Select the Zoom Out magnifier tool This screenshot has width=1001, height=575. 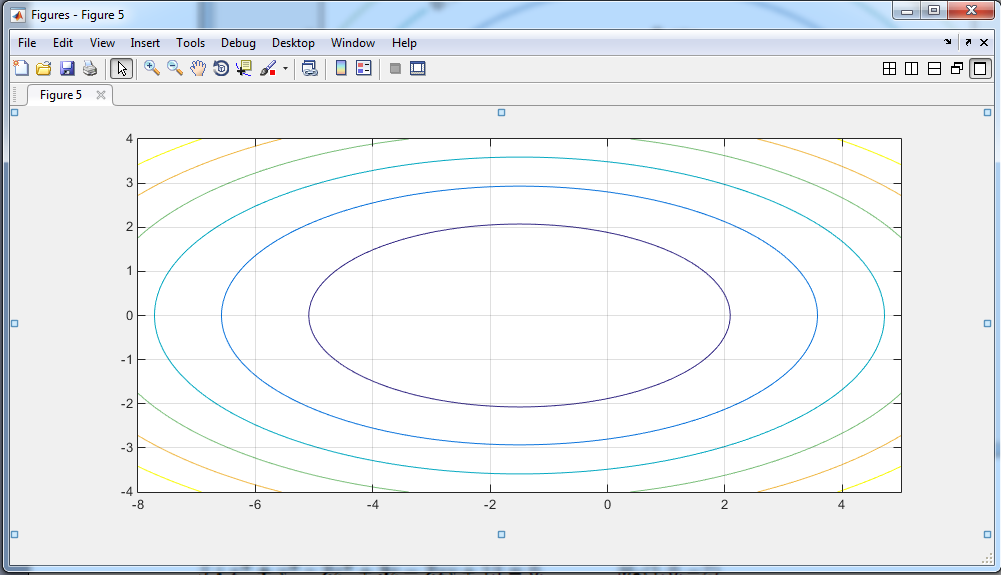coord(174,69)
